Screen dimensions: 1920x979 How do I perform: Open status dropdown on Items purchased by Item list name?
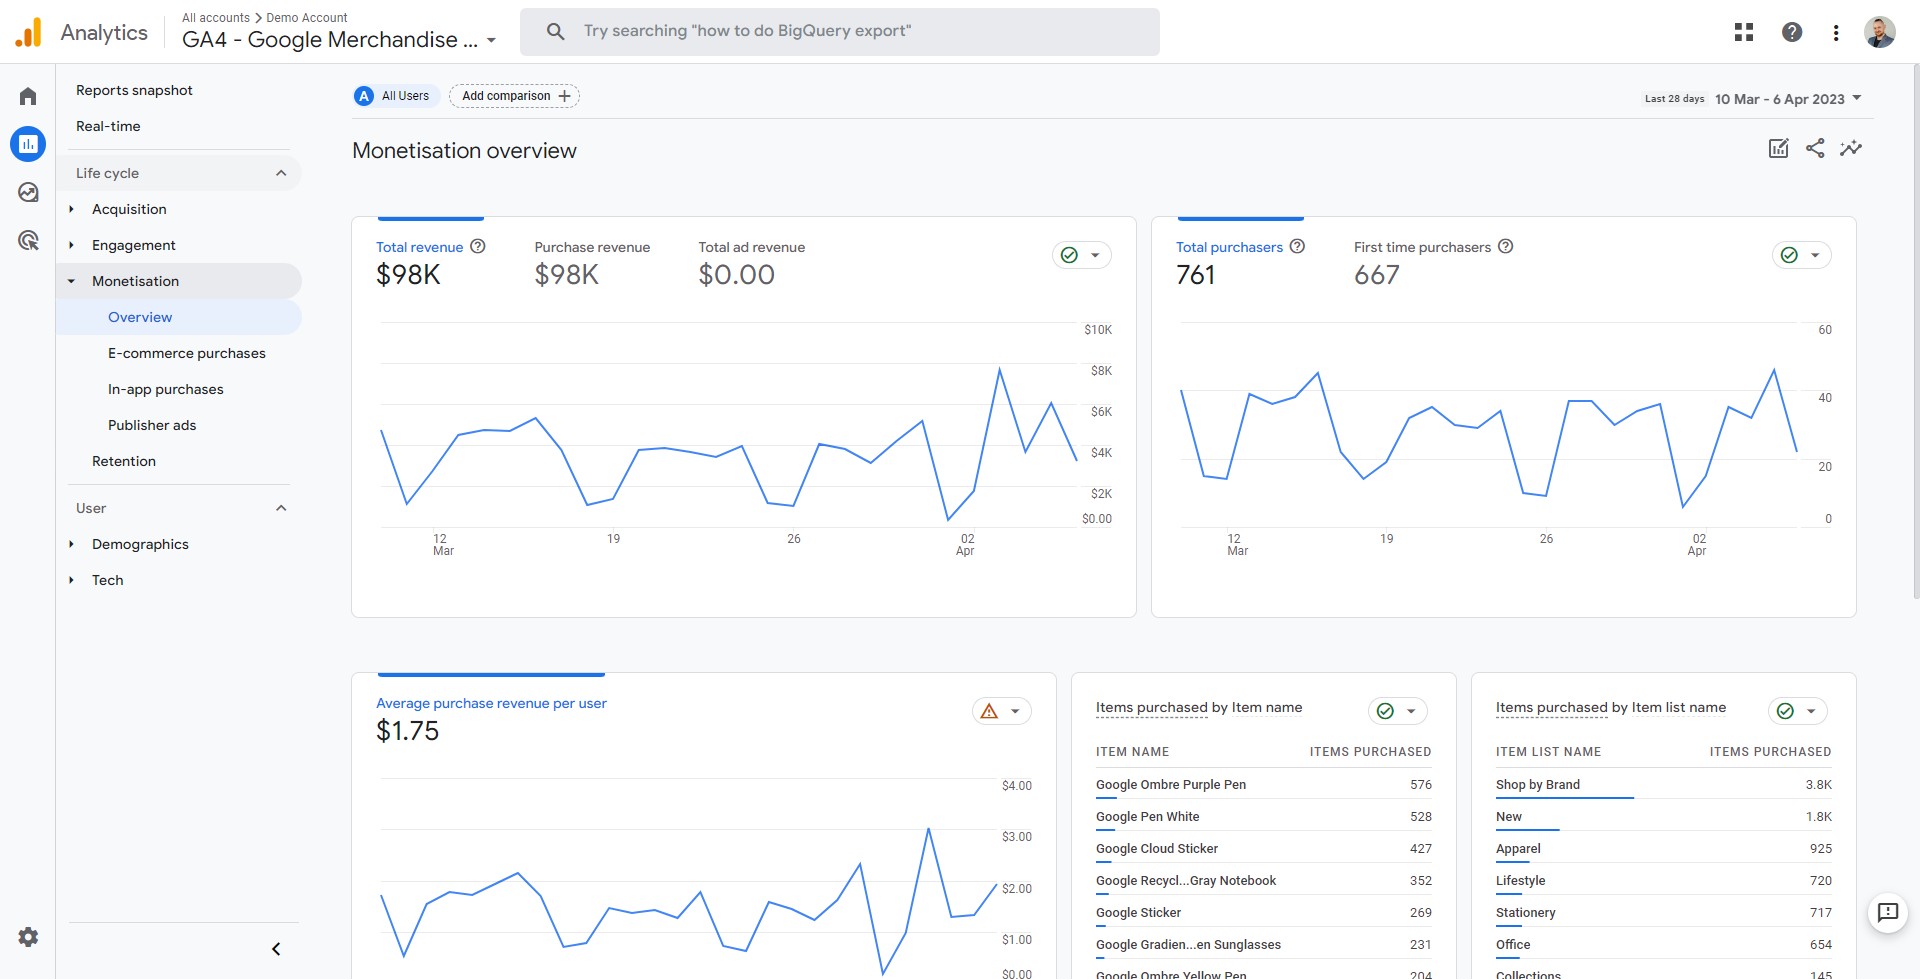point(1798,711)
